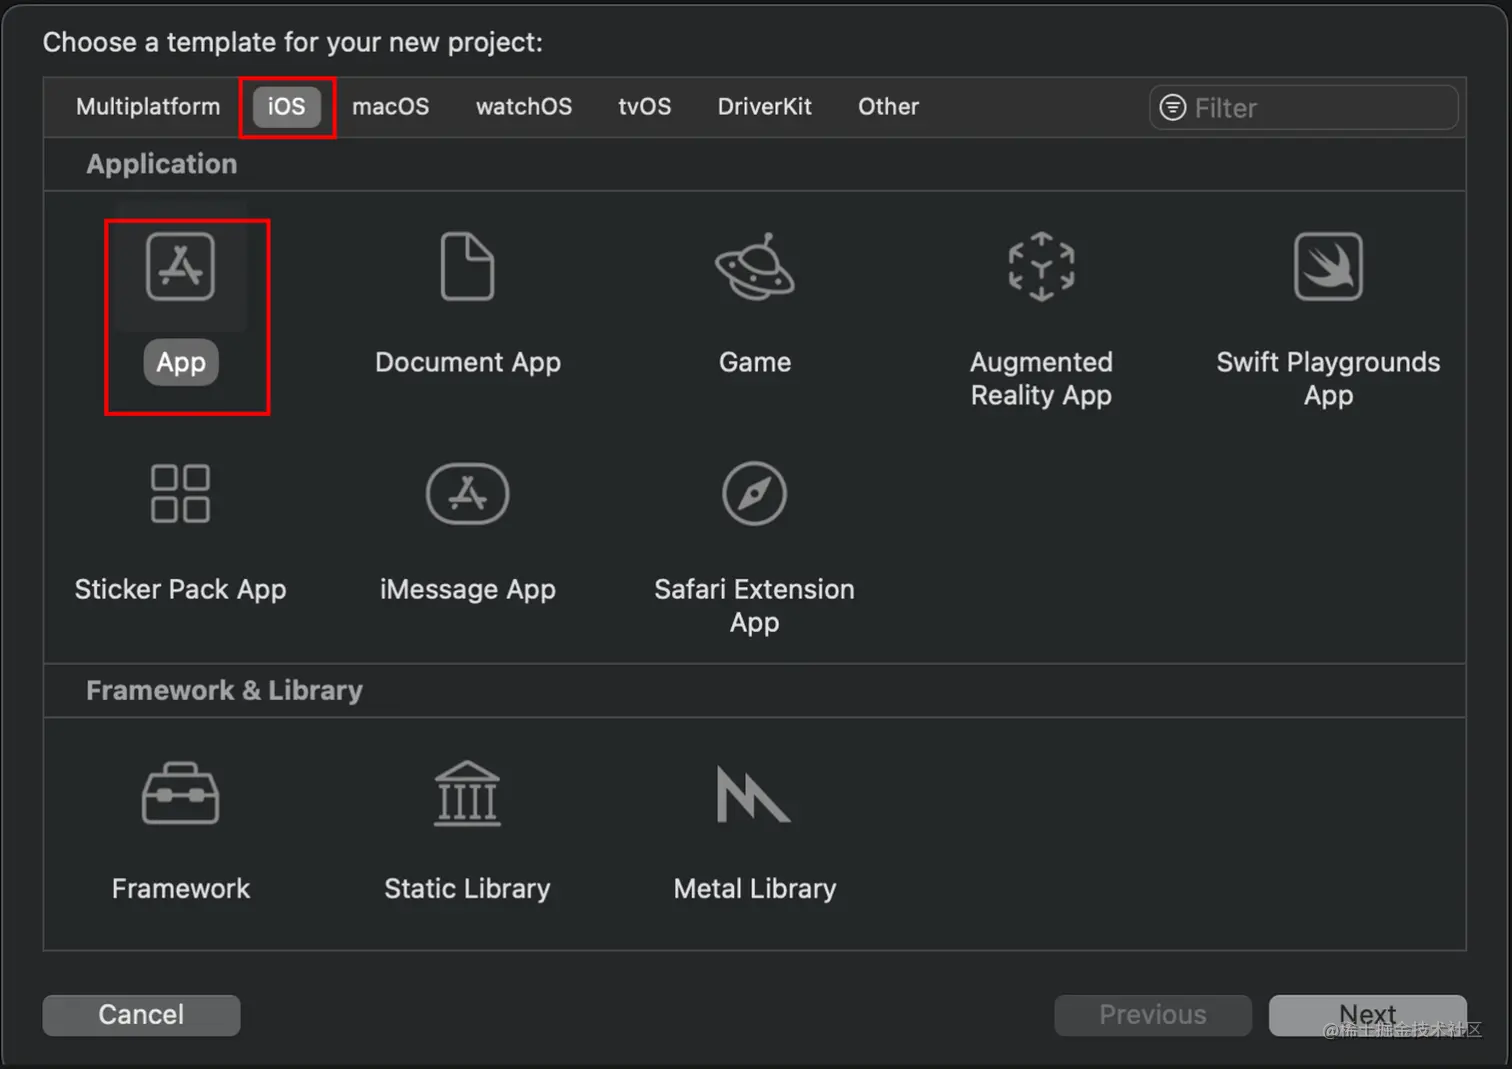1512x1069 pixels.
Task: Click the "Augmented Reality App" label
Action: point(1041,378)
